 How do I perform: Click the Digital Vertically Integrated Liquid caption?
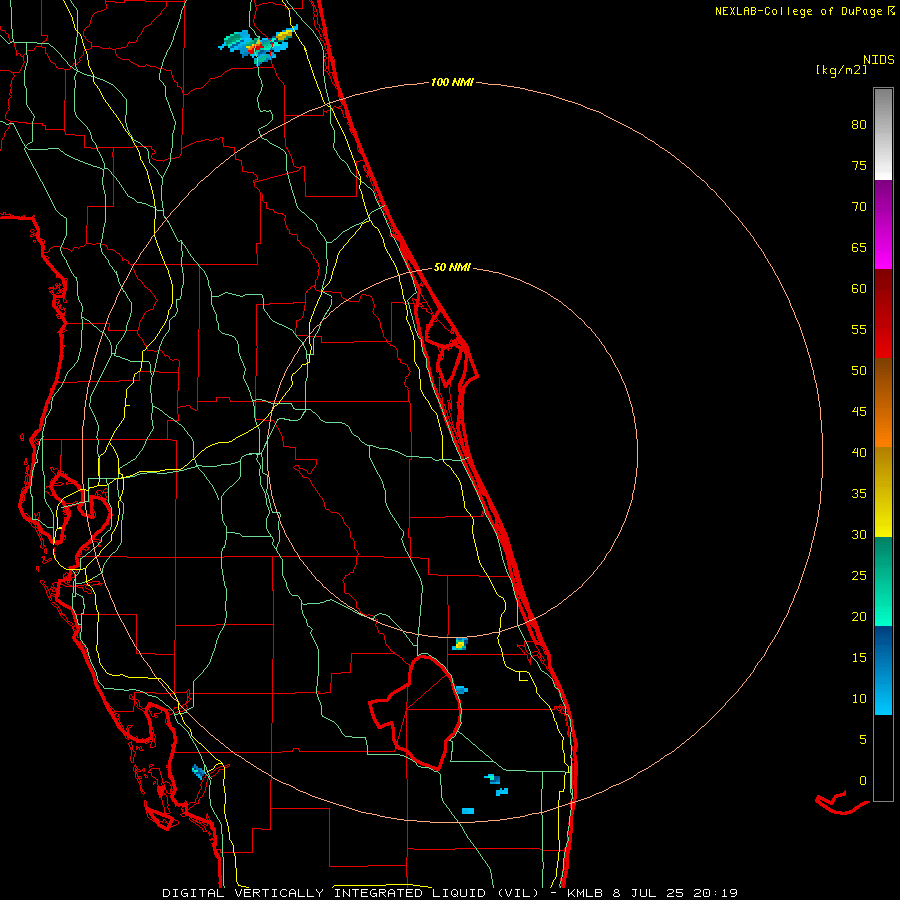click(352, 893)
